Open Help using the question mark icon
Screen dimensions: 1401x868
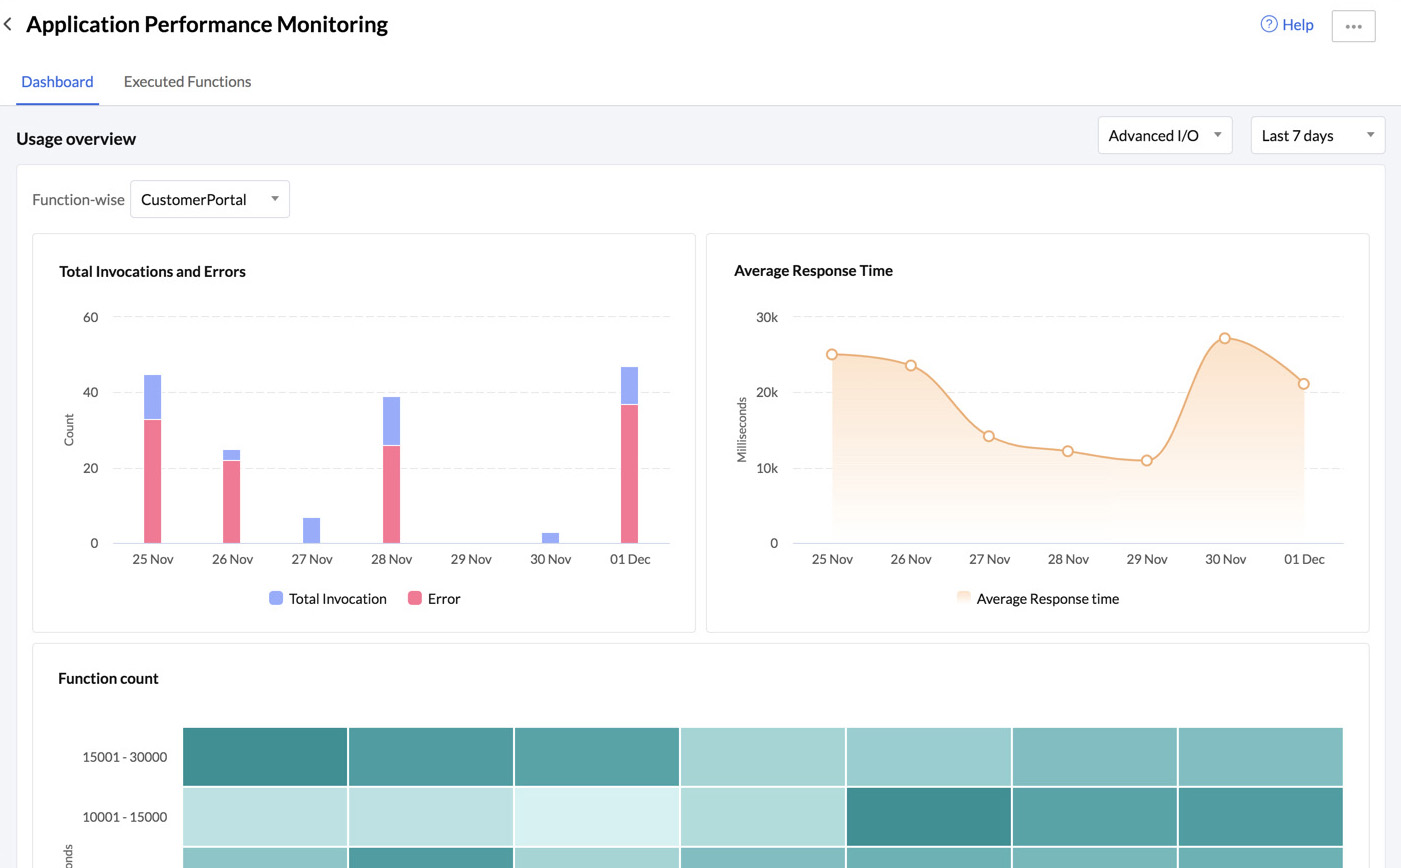pos(1268,24)
